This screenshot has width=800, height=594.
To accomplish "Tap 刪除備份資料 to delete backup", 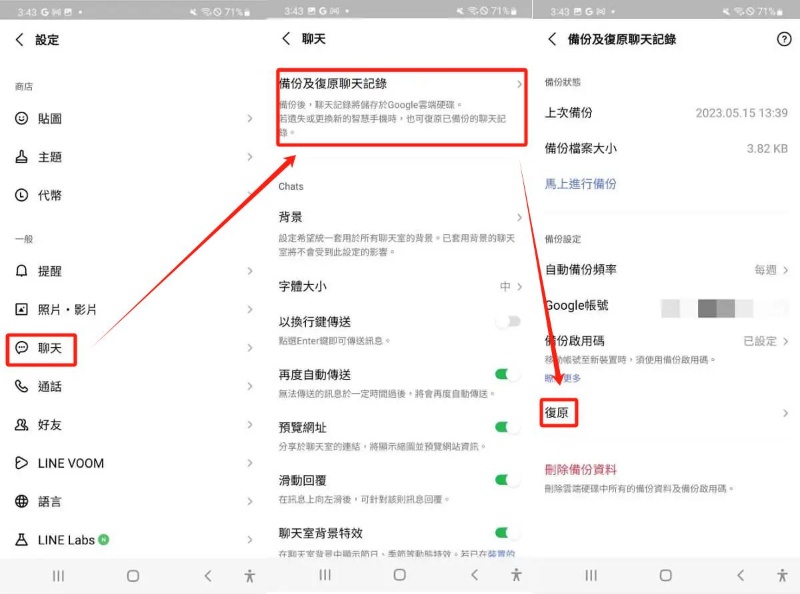I will pyautogui.click(x=580, y=470).
